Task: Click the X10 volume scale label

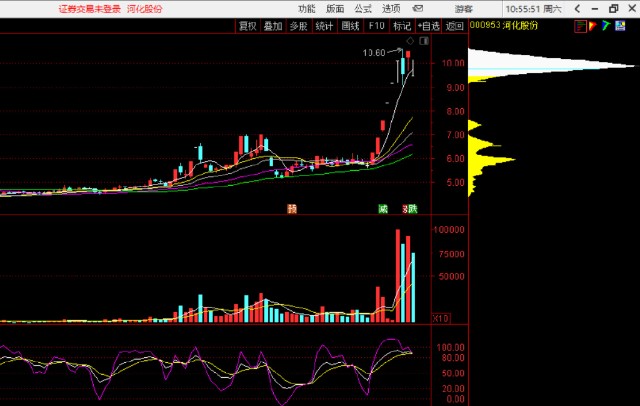Action: pyautogui.click(x=441, y=318)
